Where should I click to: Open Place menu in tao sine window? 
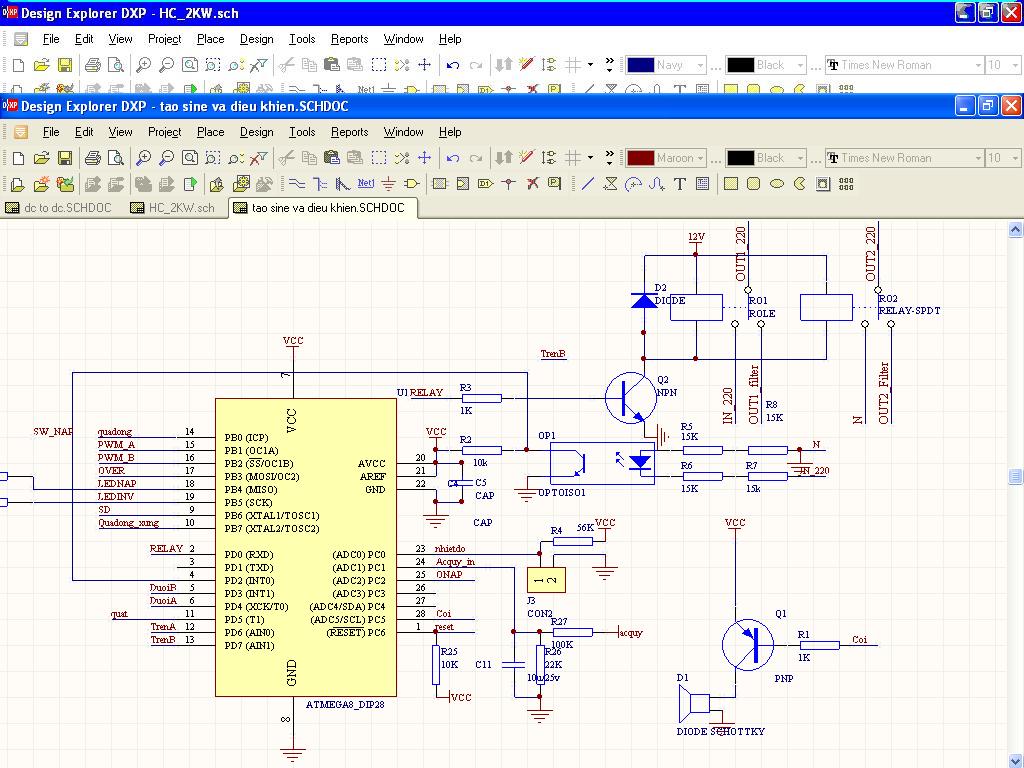pos(210,132)
